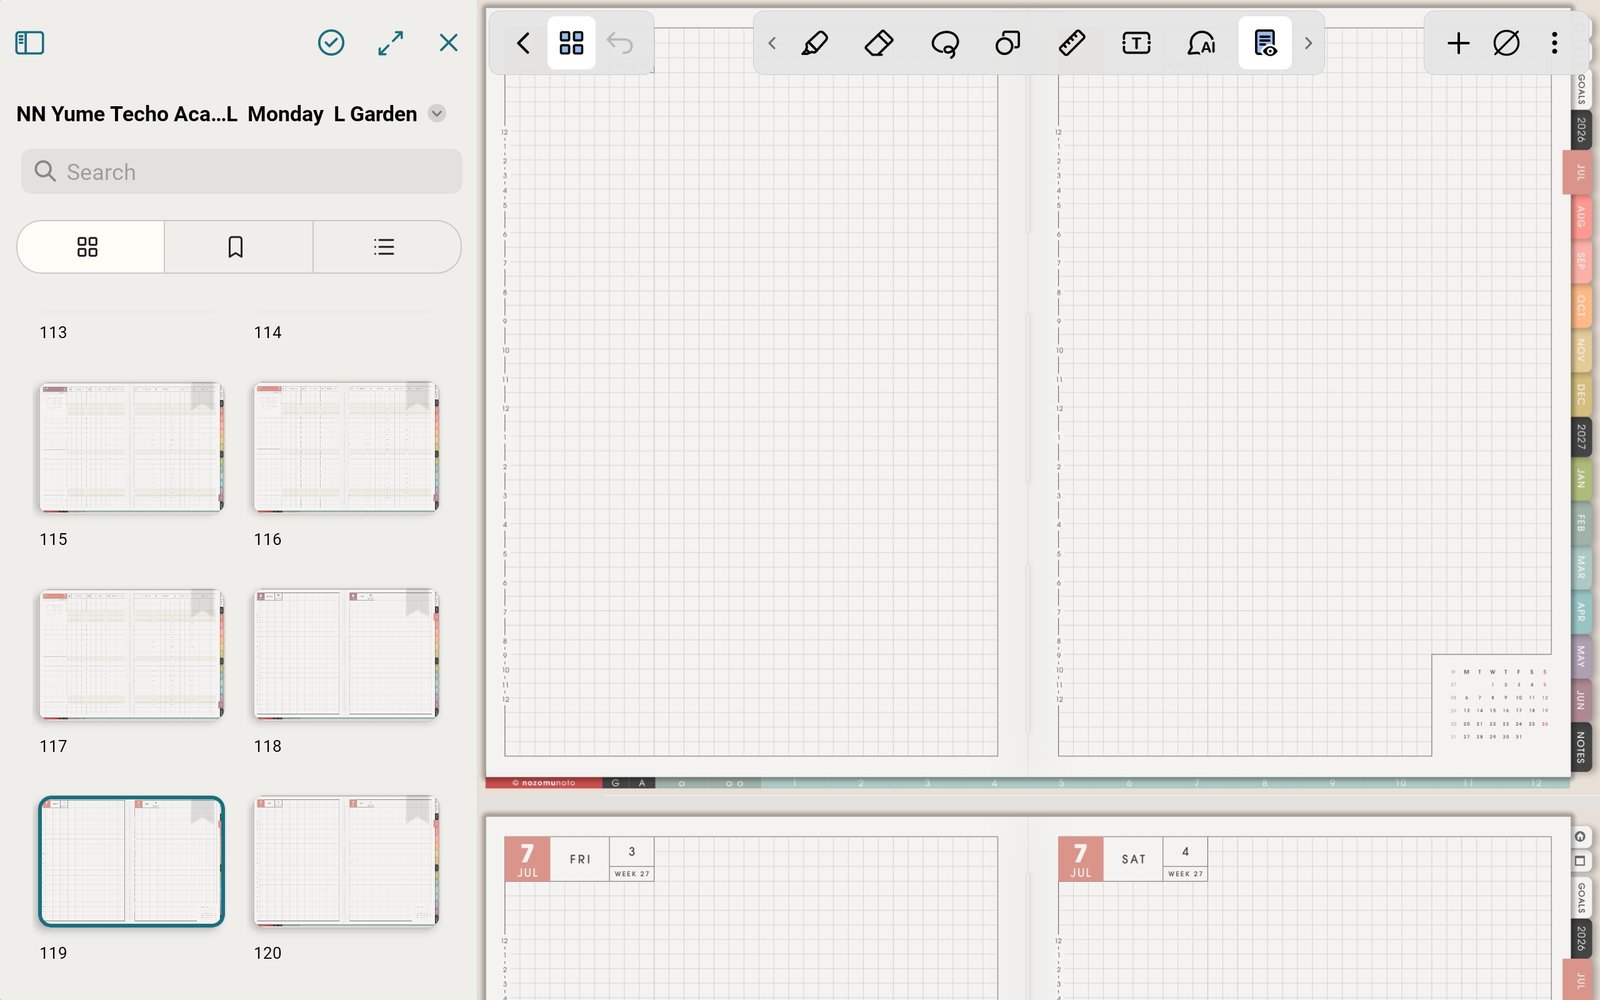Screen dimensions: 1600x1000
Task: Jump to the AUG month tab
Action: pos(1581,216)
